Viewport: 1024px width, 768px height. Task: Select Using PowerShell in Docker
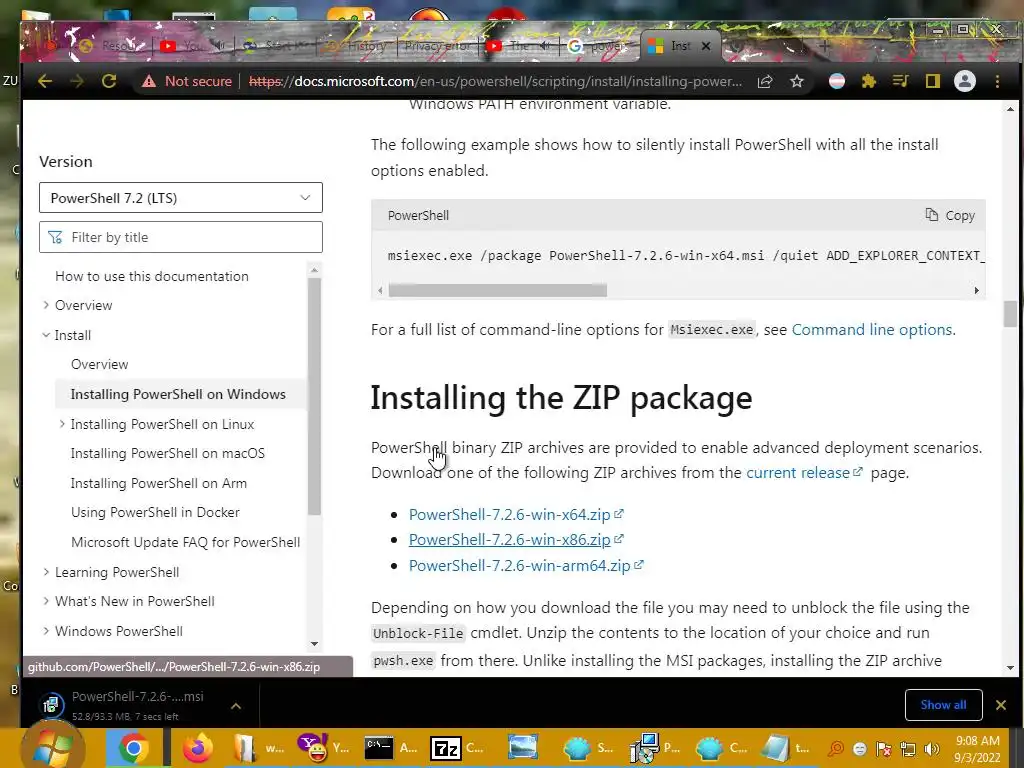tap(155, 512)
